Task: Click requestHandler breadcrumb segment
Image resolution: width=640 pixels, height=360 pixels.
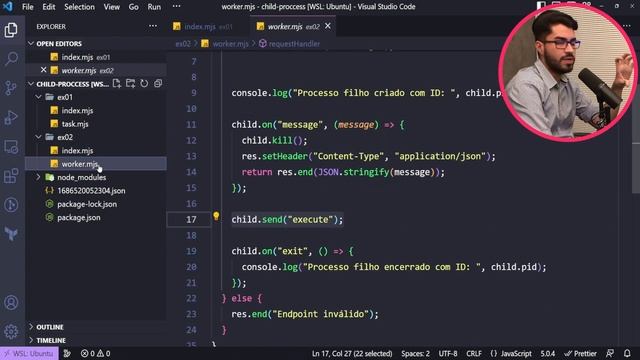Action: point(289,44)
